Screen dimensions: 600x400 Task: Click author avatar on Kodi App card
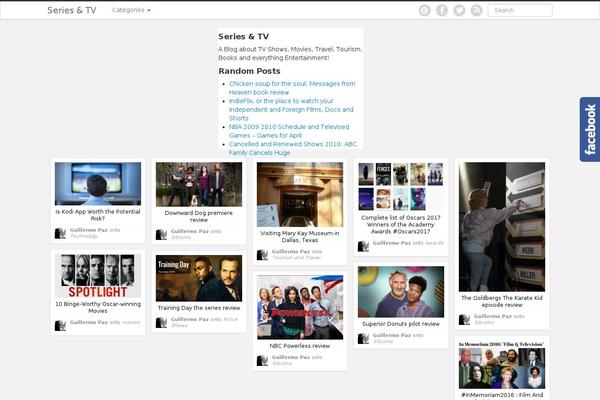[60, 233]
